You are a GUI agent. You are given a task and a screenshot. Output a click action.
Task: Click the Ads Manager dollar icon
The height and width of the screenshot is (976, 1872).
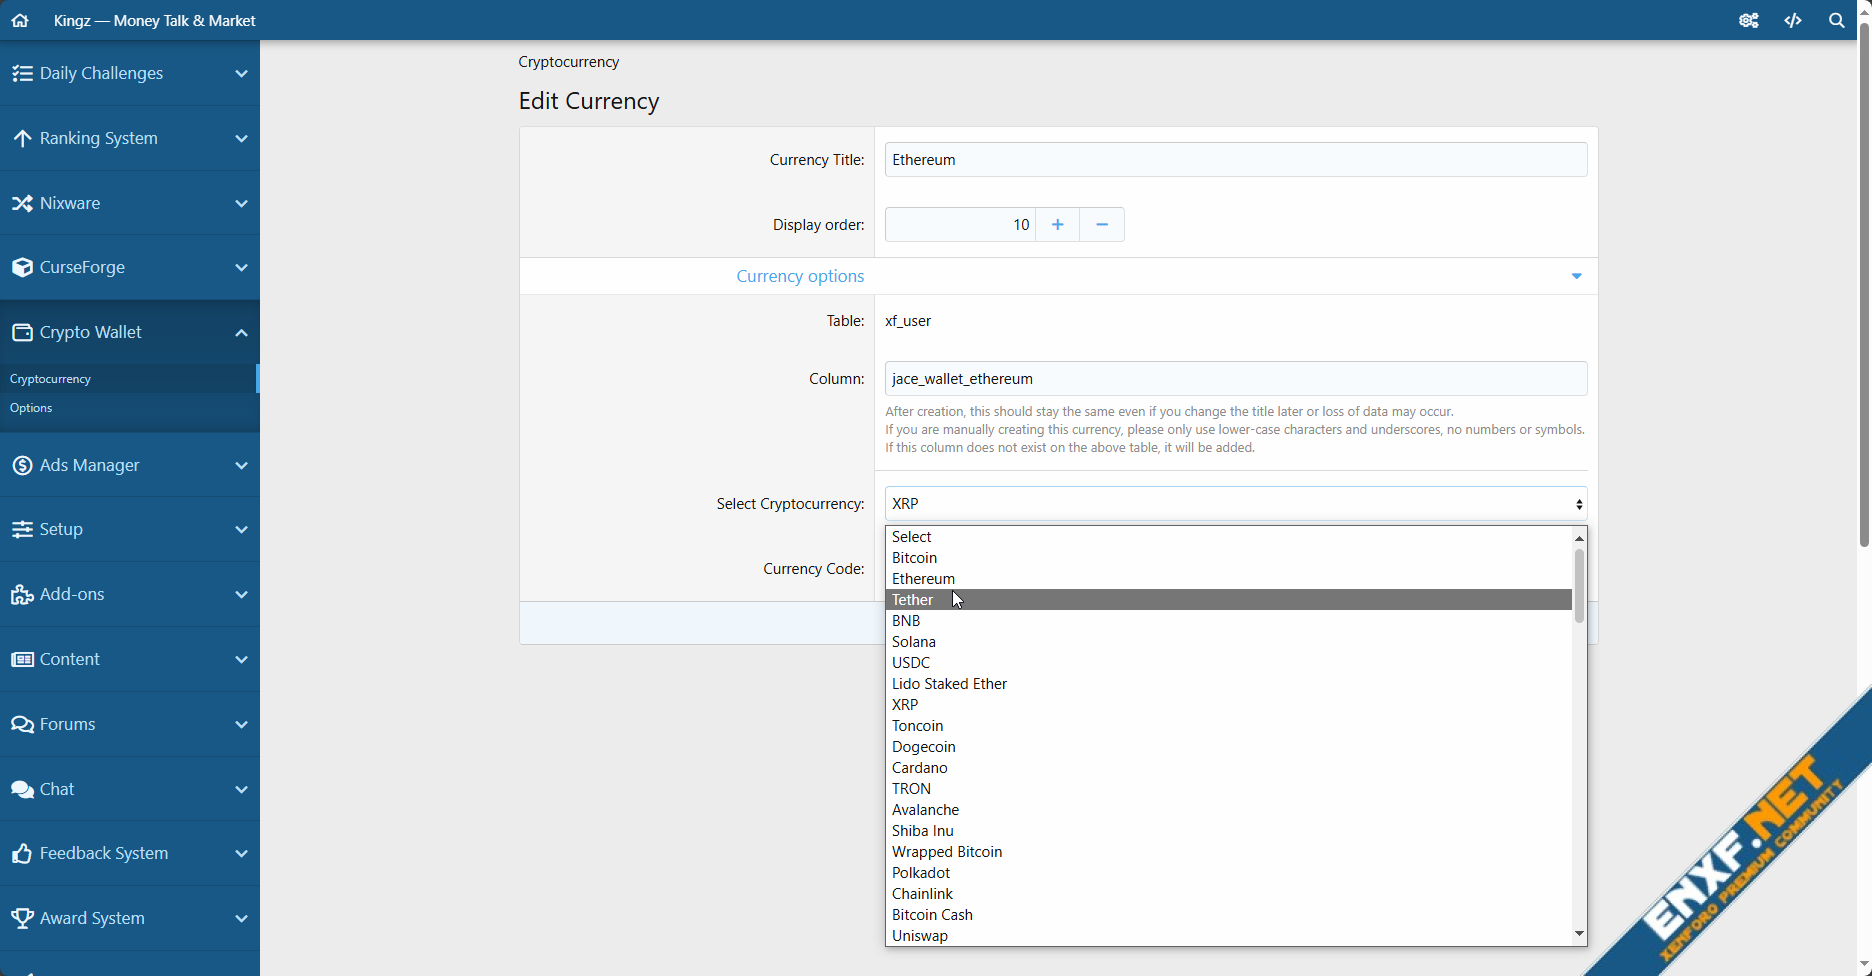pos(22,465)
